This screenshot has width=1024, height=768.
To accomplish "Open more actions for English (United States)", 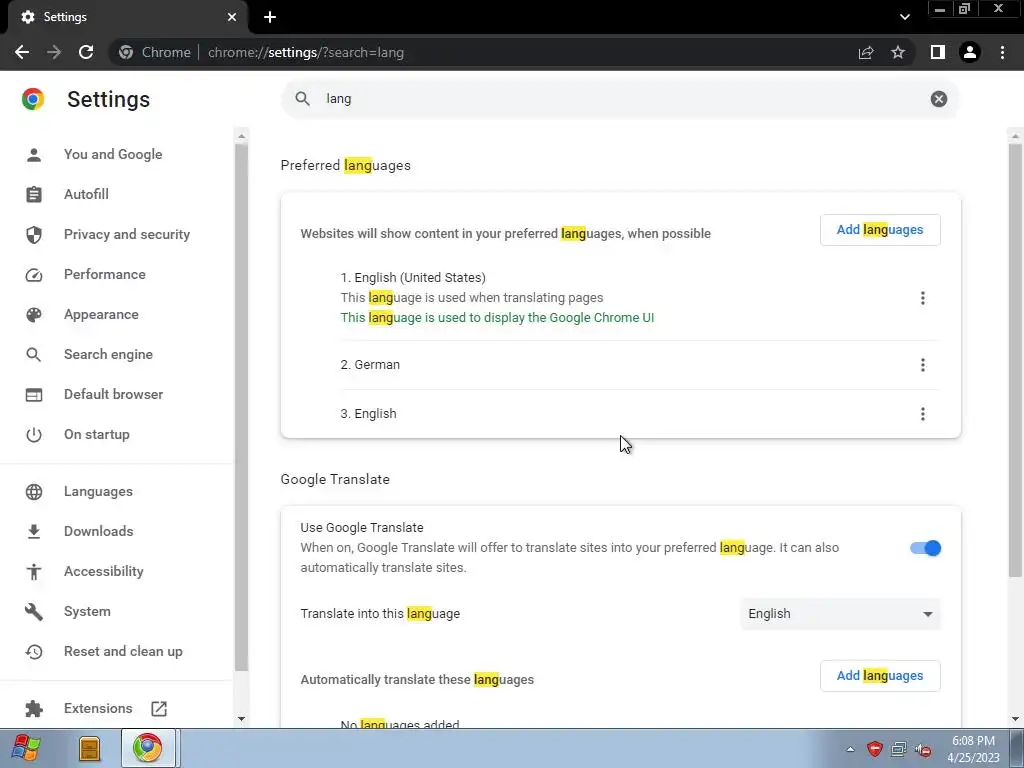I will [x=923, y=298].
